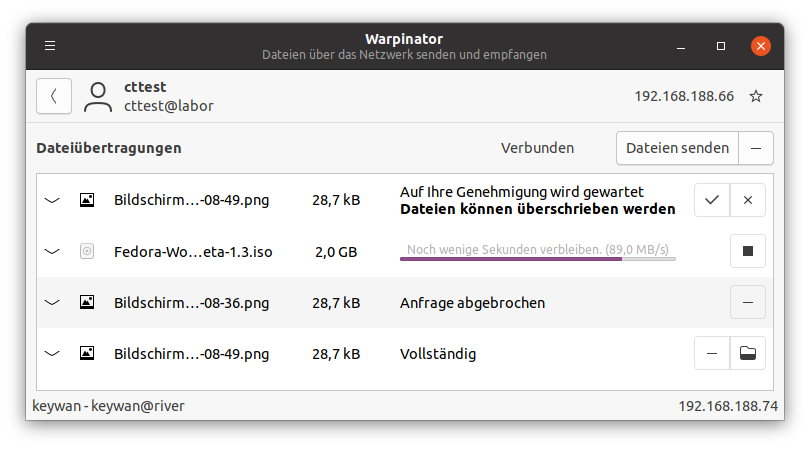This screenshot has width=810, height=449.
Task: Expand the cancelled 08-36 transfer row
Action: click(x=53, y=302)
